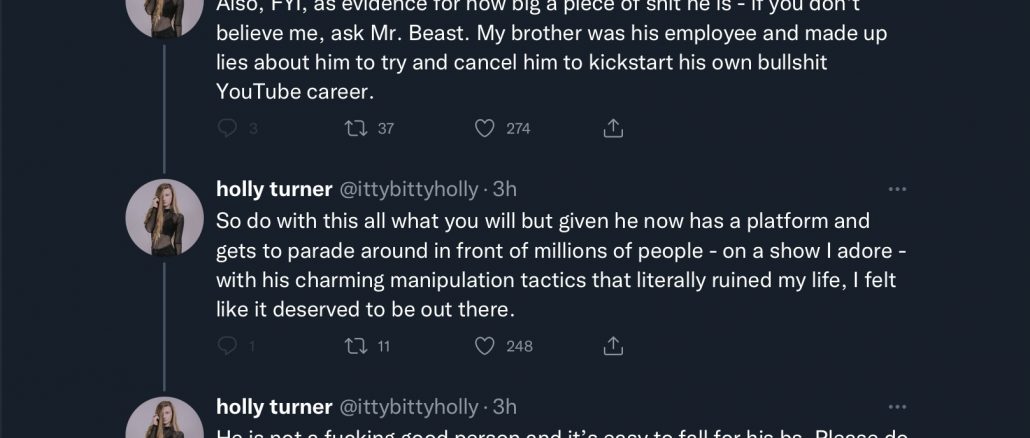Open the 3h timestamp of the middle tweet

(505, 189)
